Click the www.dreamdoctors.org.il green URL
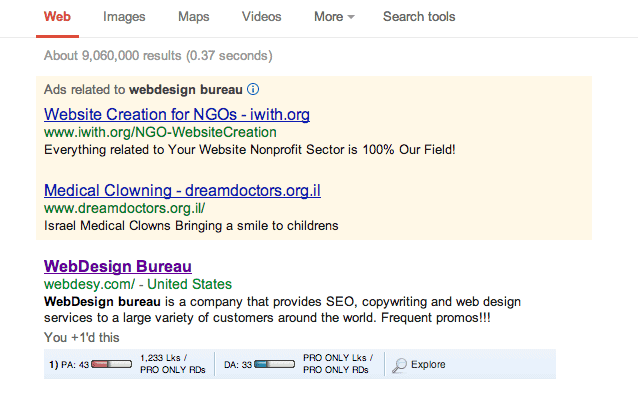Image resolution: width=638 pixels, height=403 pixels. (x=124, y=208)
